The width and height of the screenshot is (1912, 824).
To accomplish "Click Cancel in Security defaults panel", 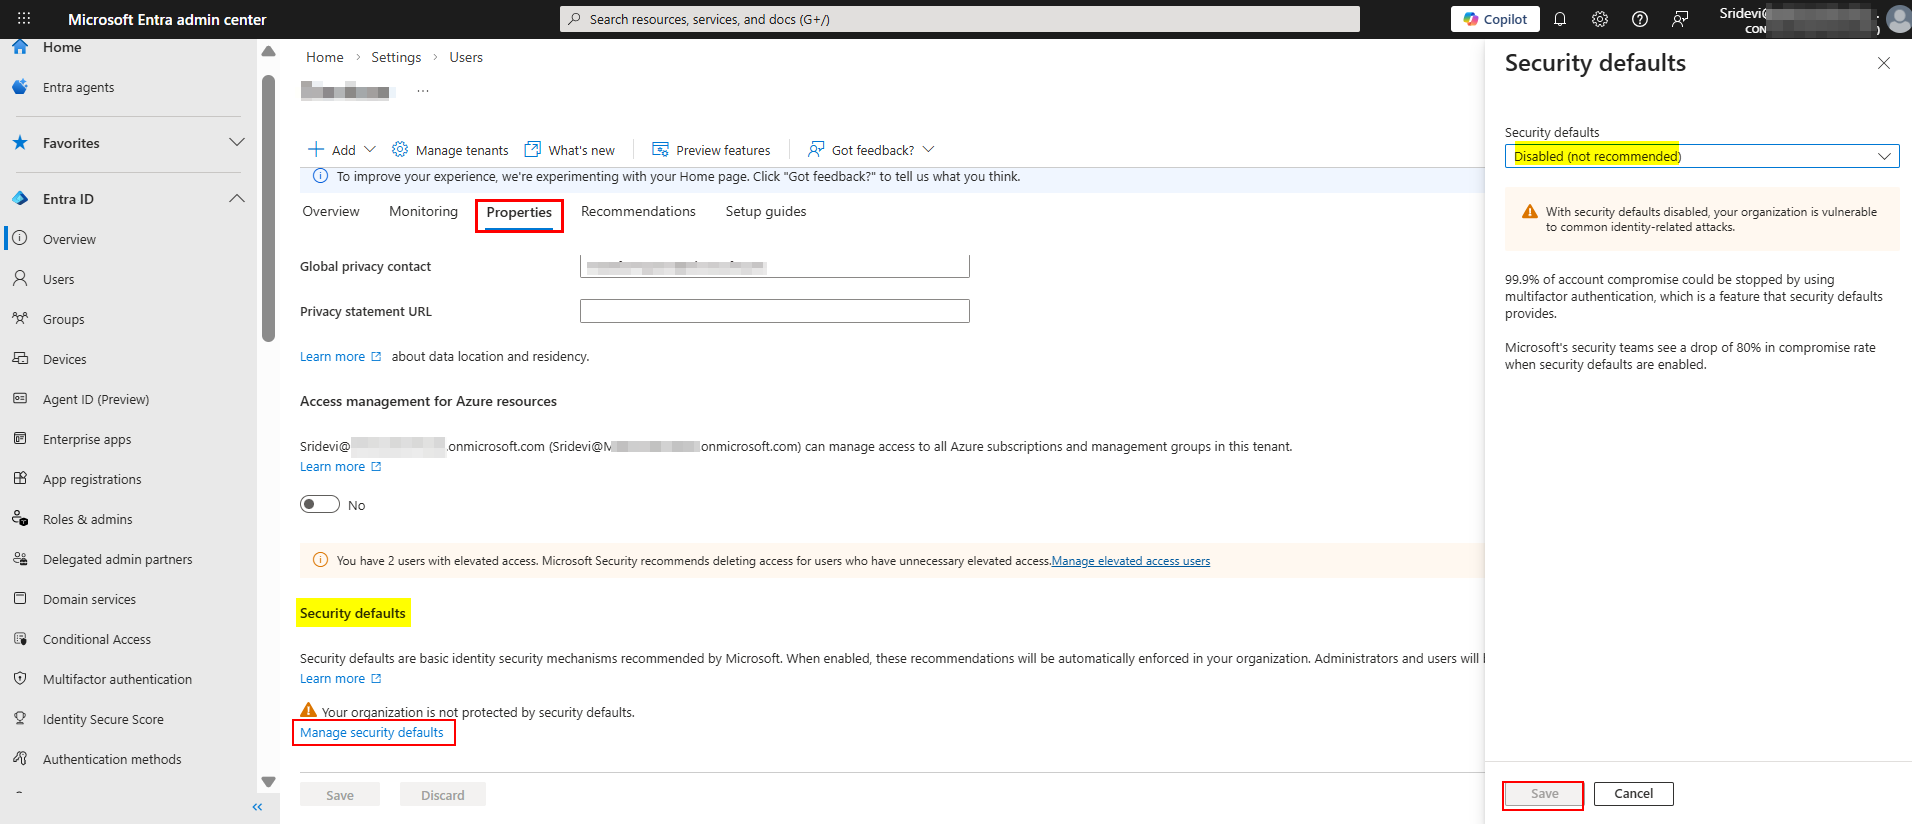I will pos(1634,794).
